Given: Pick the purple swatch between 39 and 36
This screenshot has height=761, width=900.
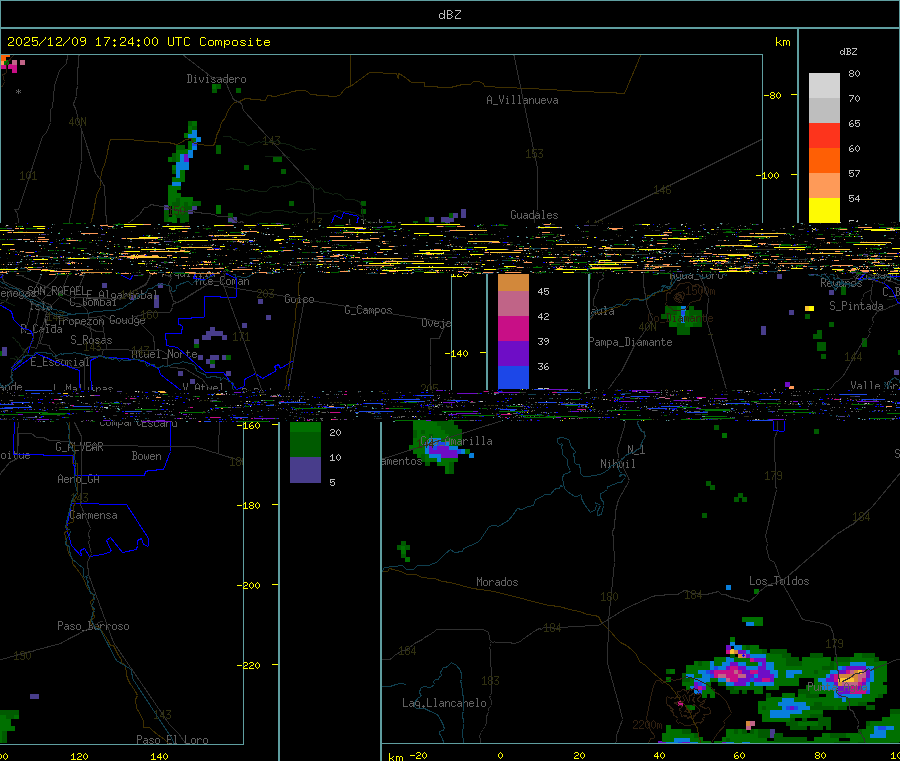Looking at the screenshot, I should [513, 354].
